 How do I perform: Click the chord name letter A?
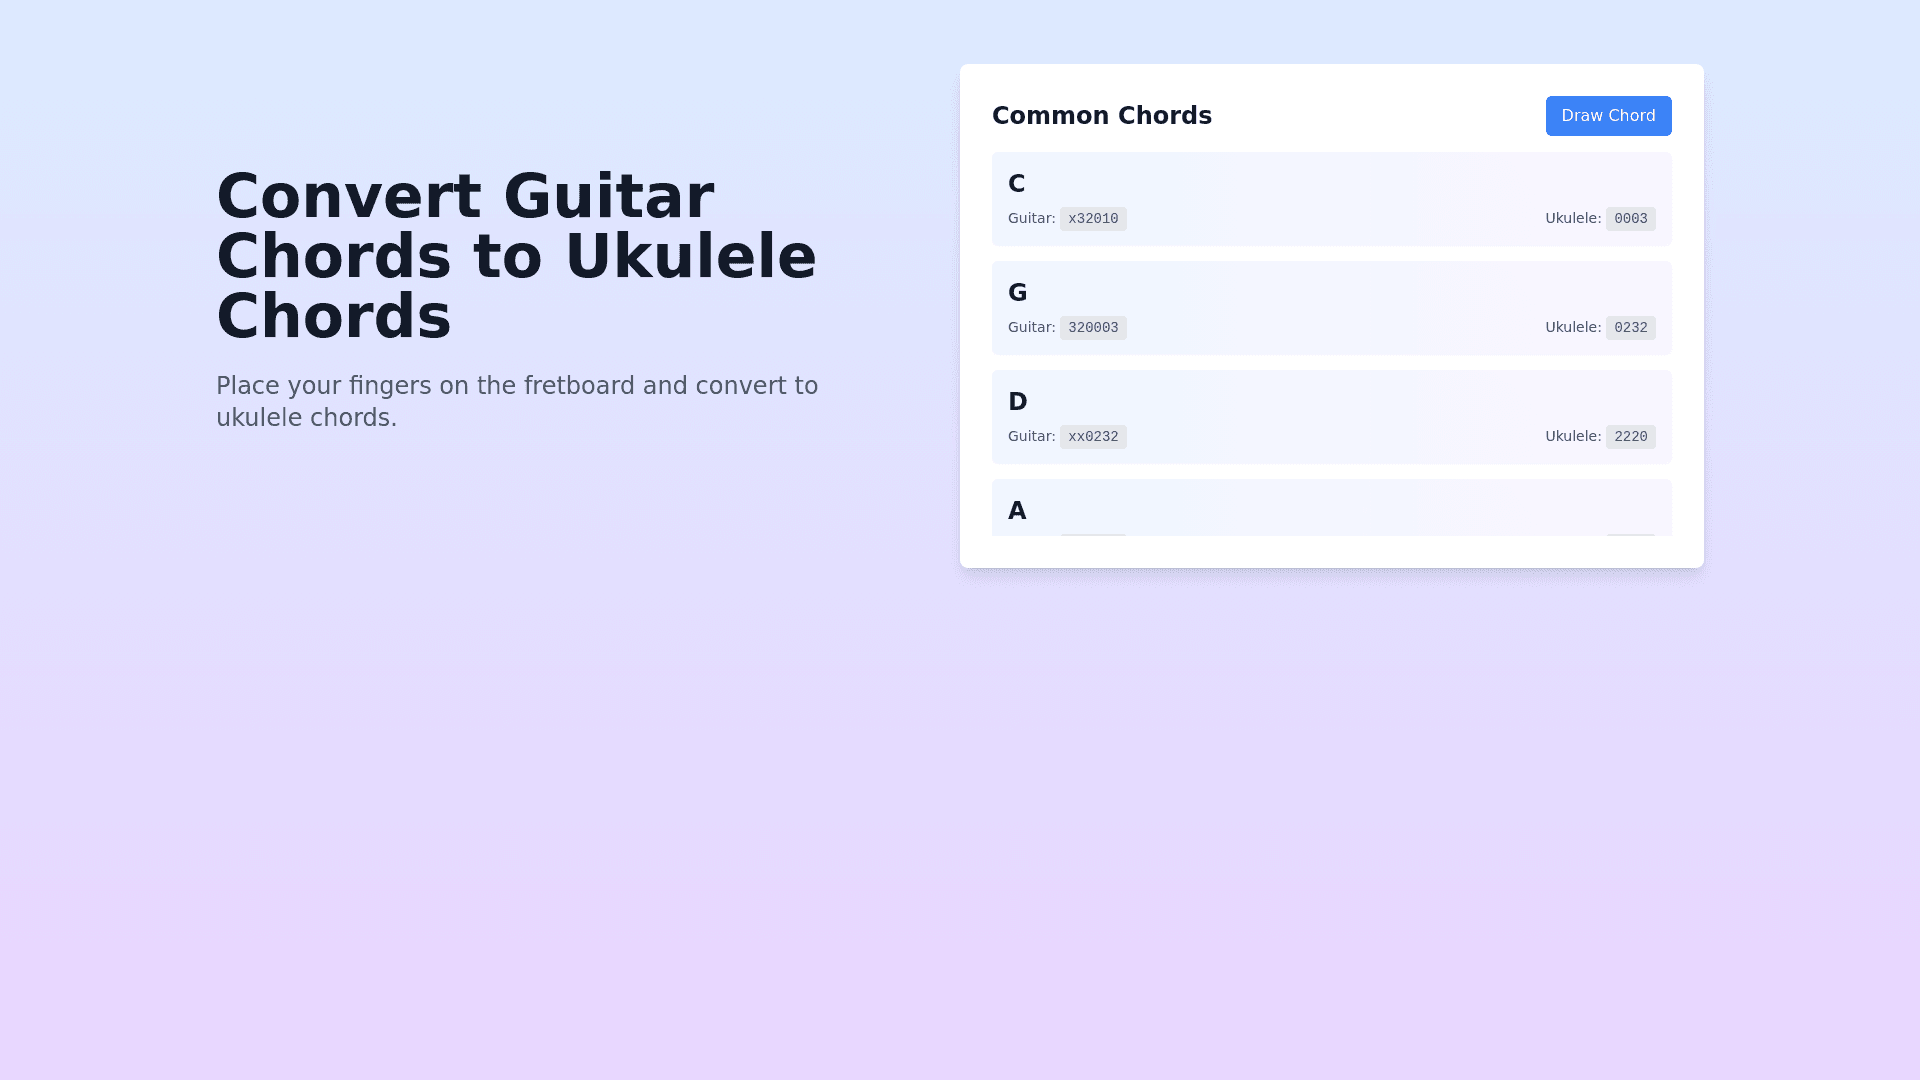[1017, 511]
